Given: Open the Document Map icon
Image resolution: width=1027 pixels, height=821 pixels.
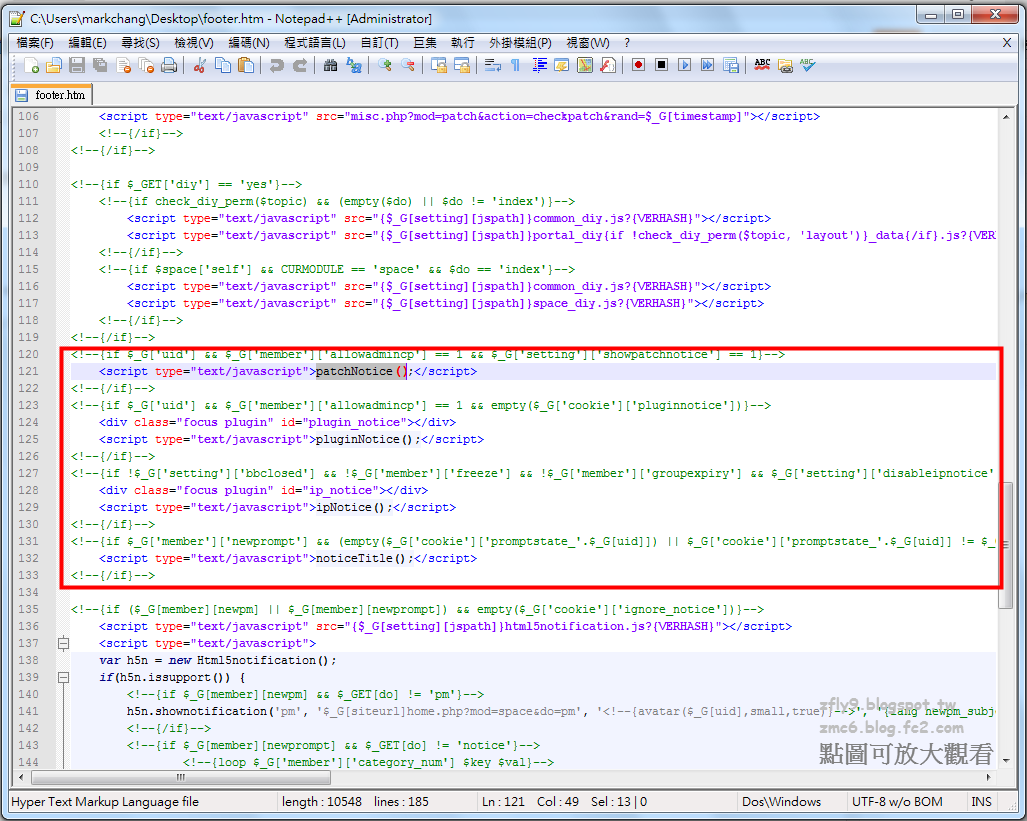Looking at the screenshot, I should pos(585,65).
